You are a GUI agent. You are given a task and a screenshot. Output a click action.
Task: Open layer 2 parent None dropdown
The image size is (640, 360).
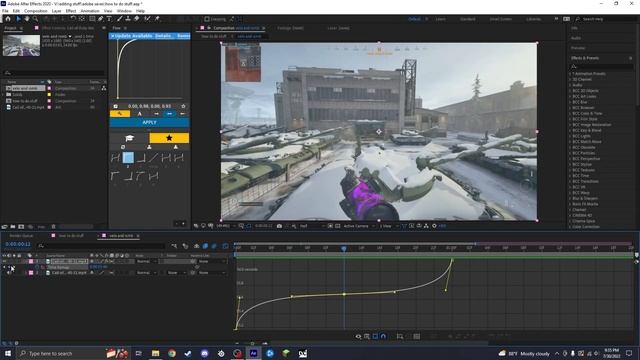pyautogui.click(x=212, y=272)
